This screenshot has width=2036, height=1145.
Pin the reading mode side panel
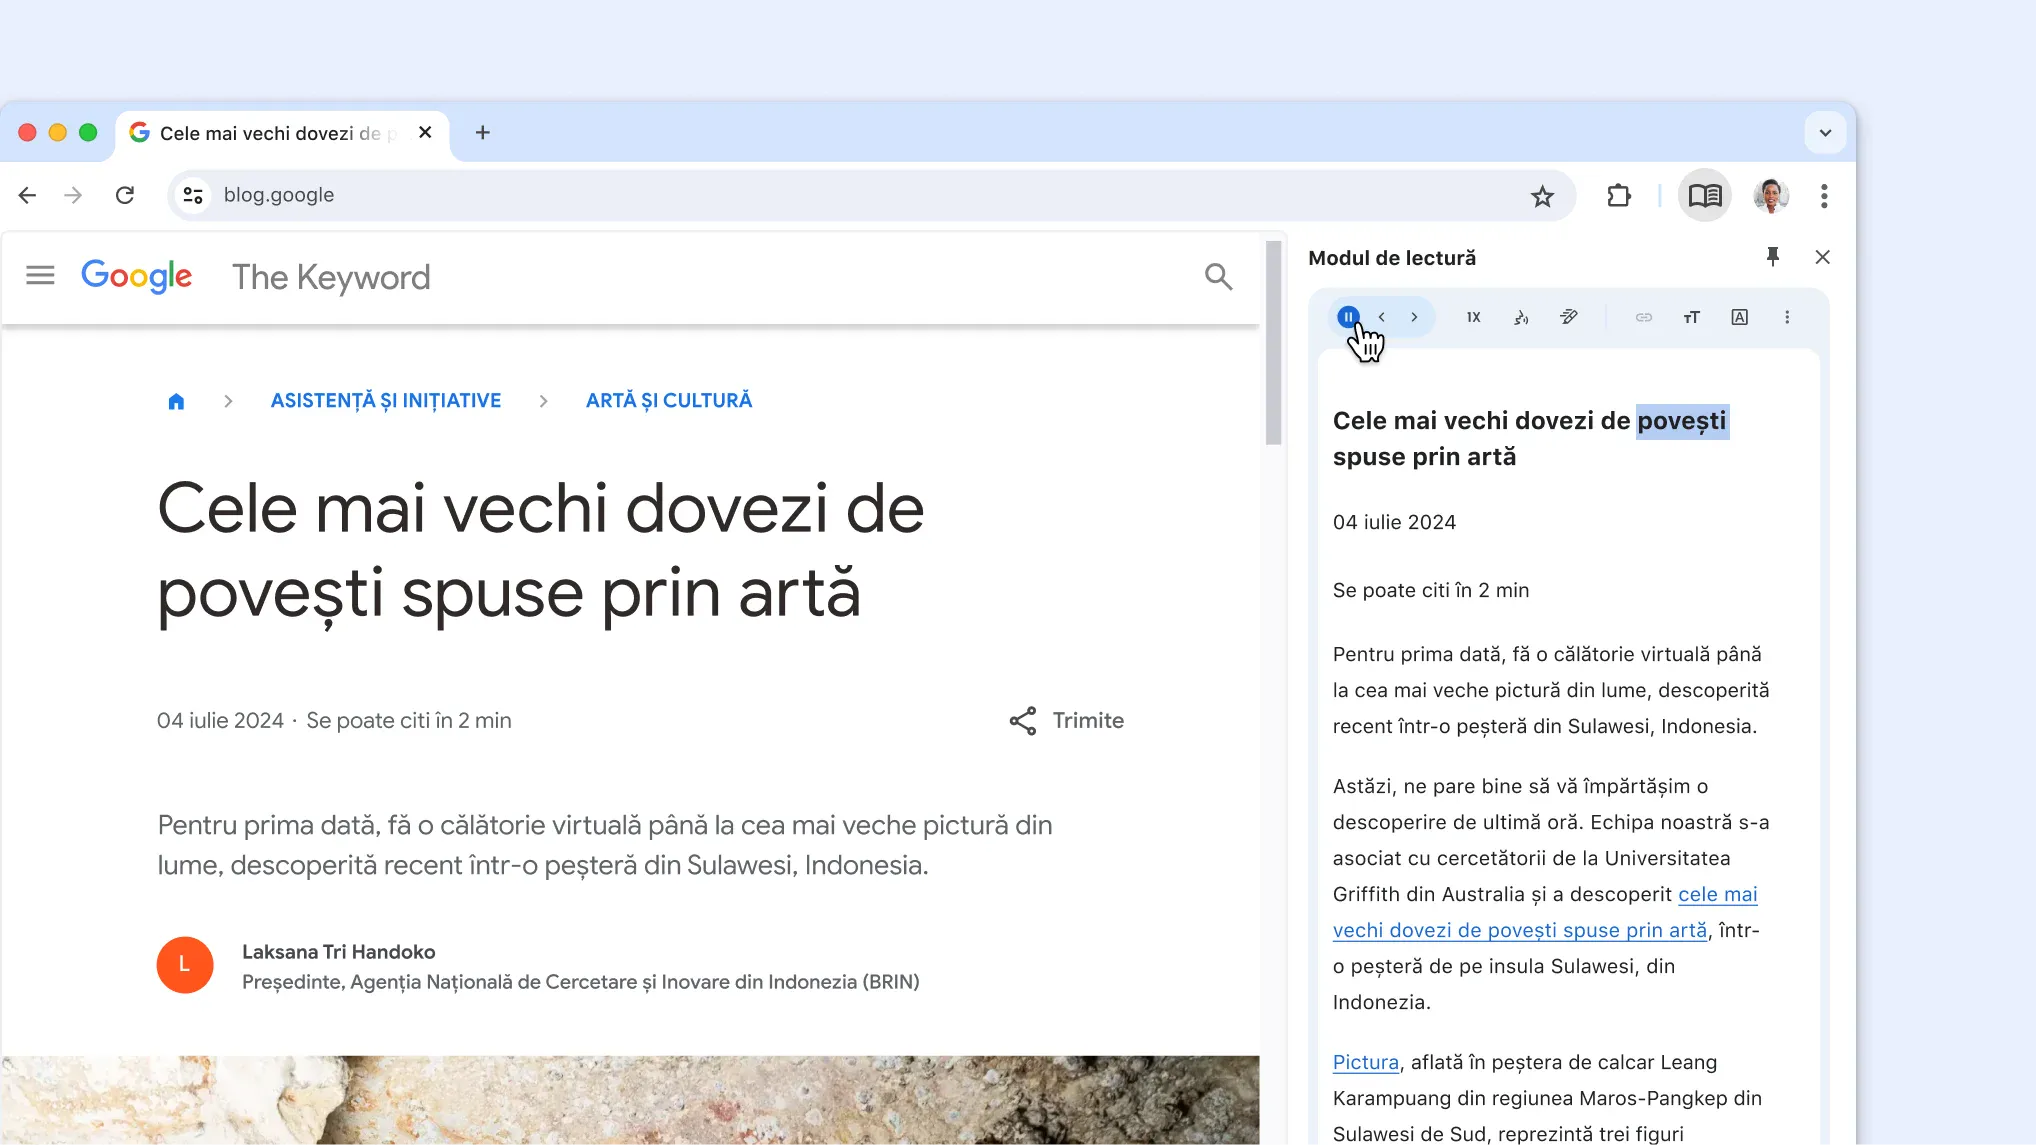click(x=1772, y=257)
